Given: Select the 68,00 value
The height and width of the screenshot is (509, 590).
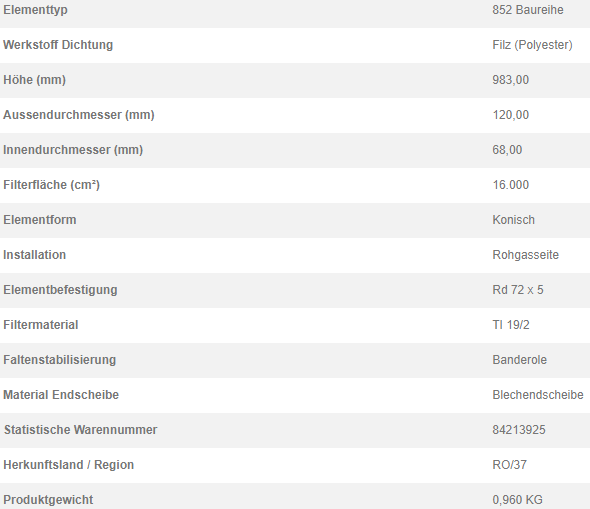Looking at the screenshot, I should click(507, 150).
